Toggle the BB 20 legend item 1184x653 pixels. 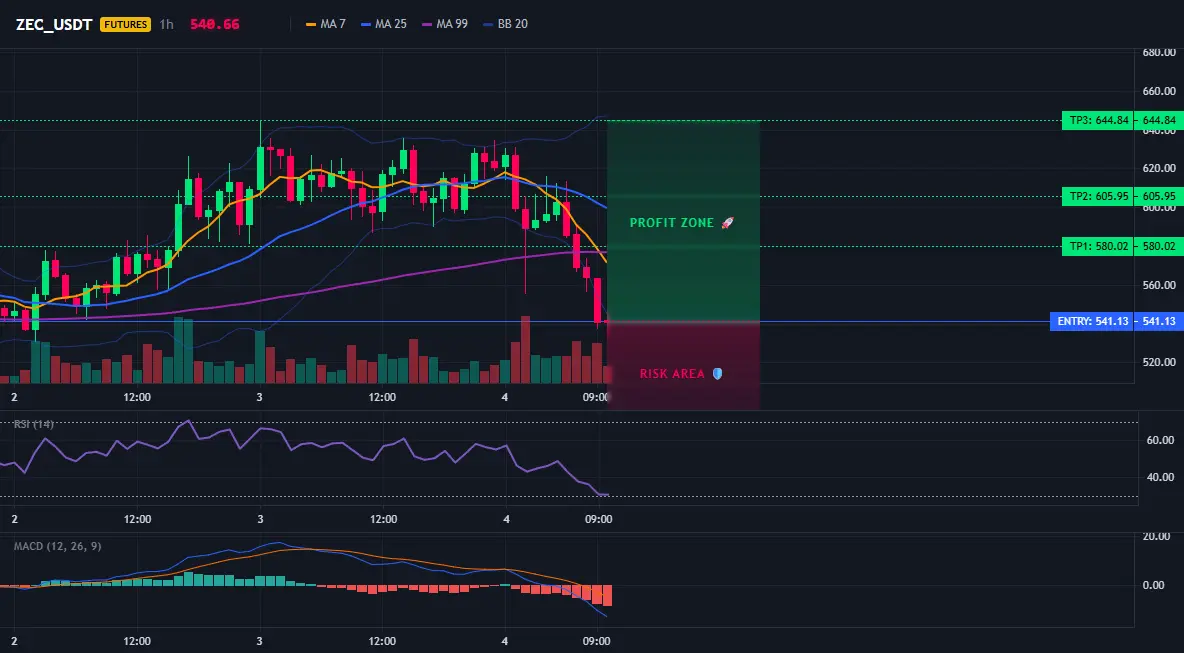[x=506, y=24]
